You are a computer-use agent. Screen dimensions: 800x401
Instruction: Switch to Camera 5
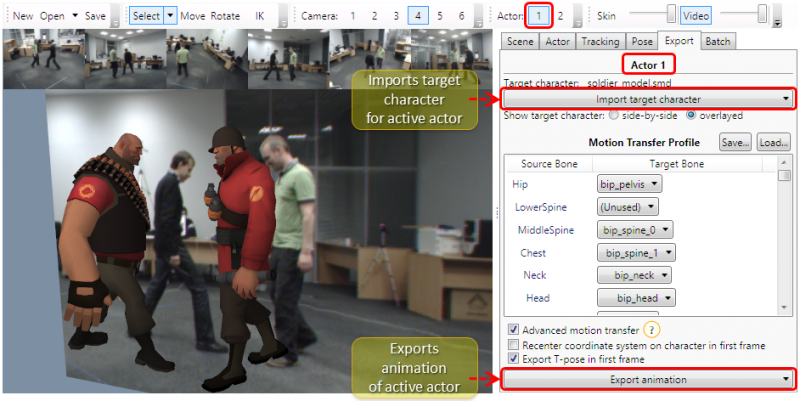440,16
